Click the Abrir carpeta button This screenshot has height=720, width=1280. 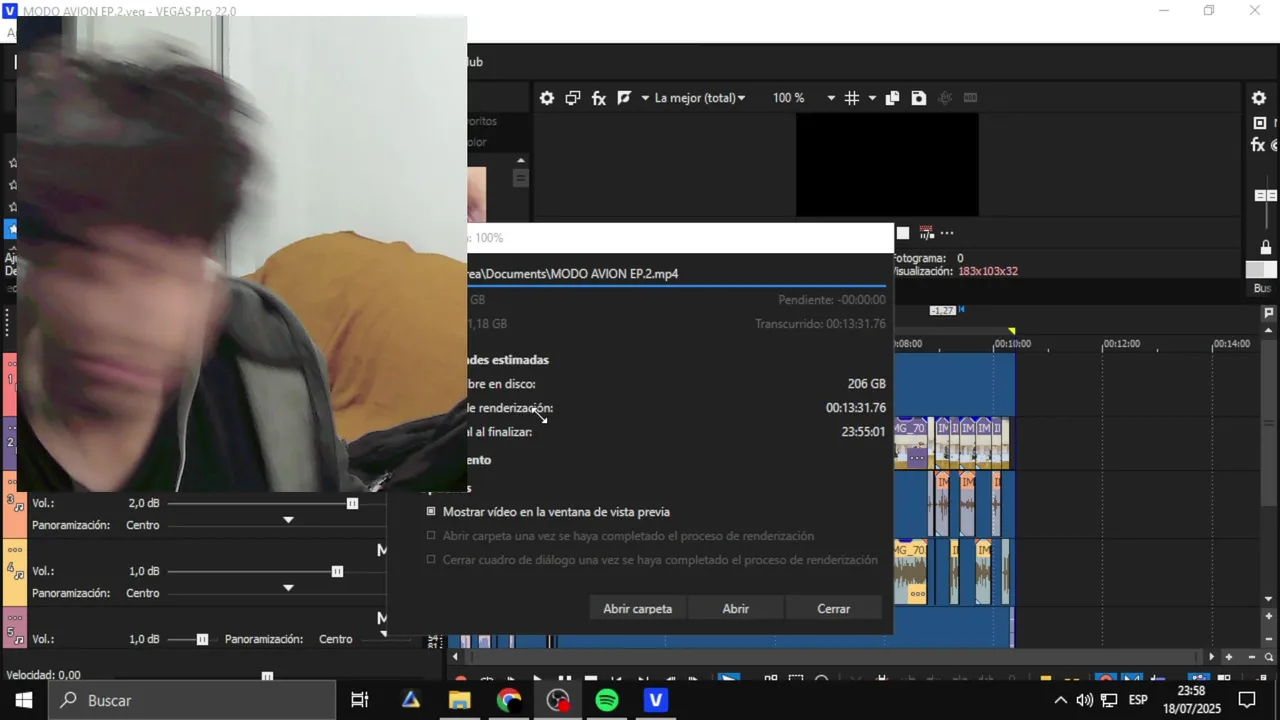(x=637, y=608)
